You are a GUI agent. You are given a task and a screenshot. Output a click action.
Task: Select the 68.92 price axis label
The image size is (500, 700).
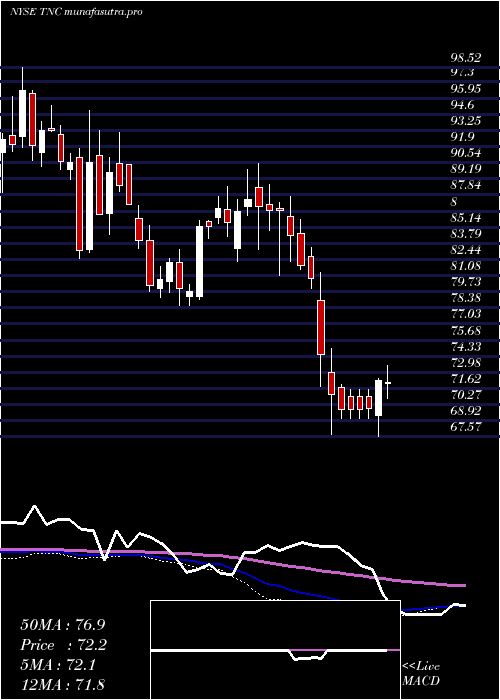pyautogui.click(x=466, y=411)
